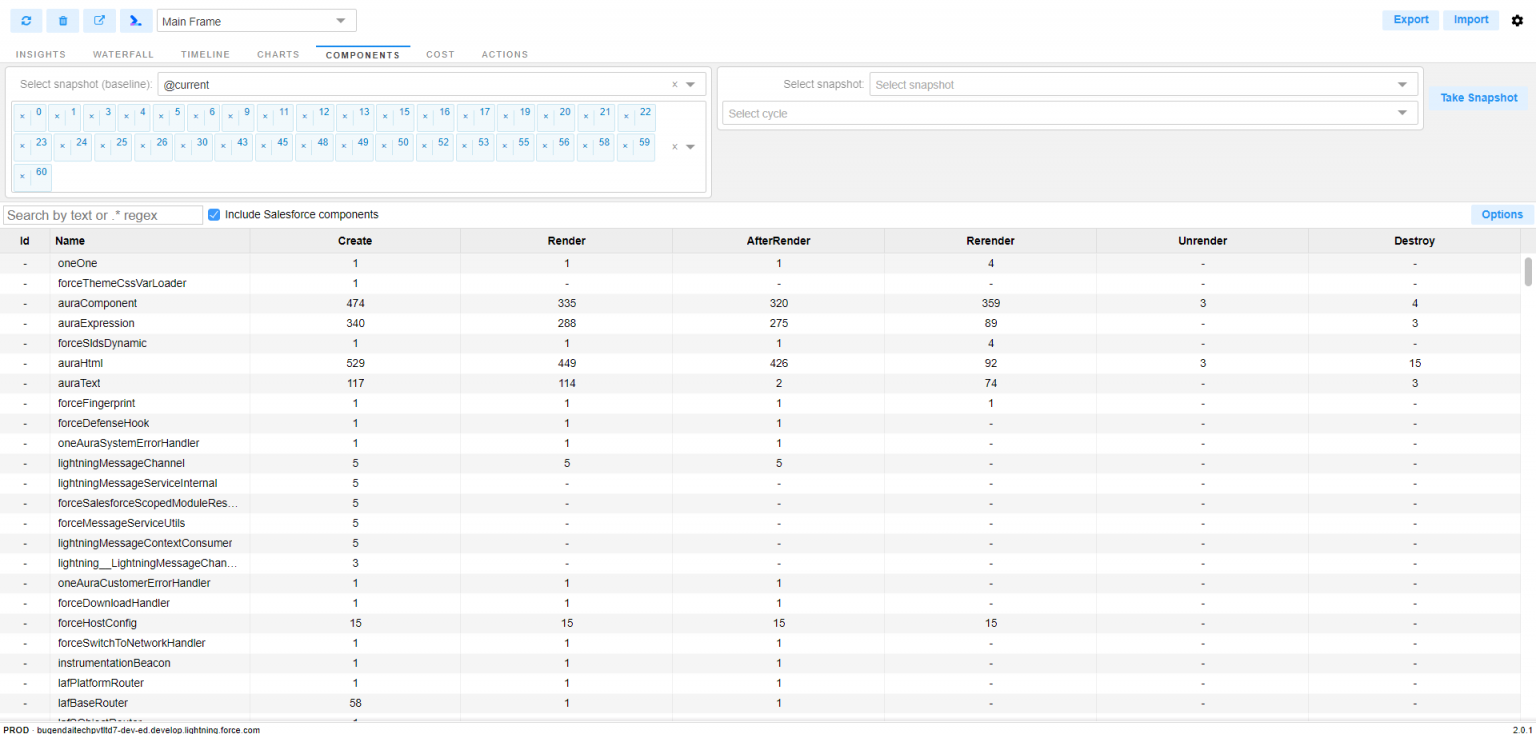Switch to the WATERFALL tab
Viewport: 1536px width, 734px height.
click(x=123, y=54)
